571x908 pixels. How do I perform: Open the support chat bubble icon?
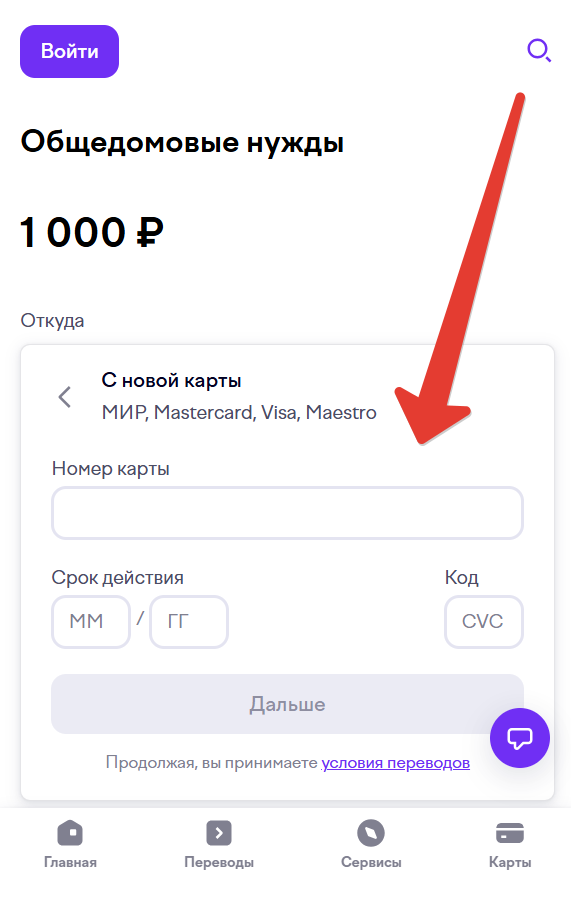point(519,738)
